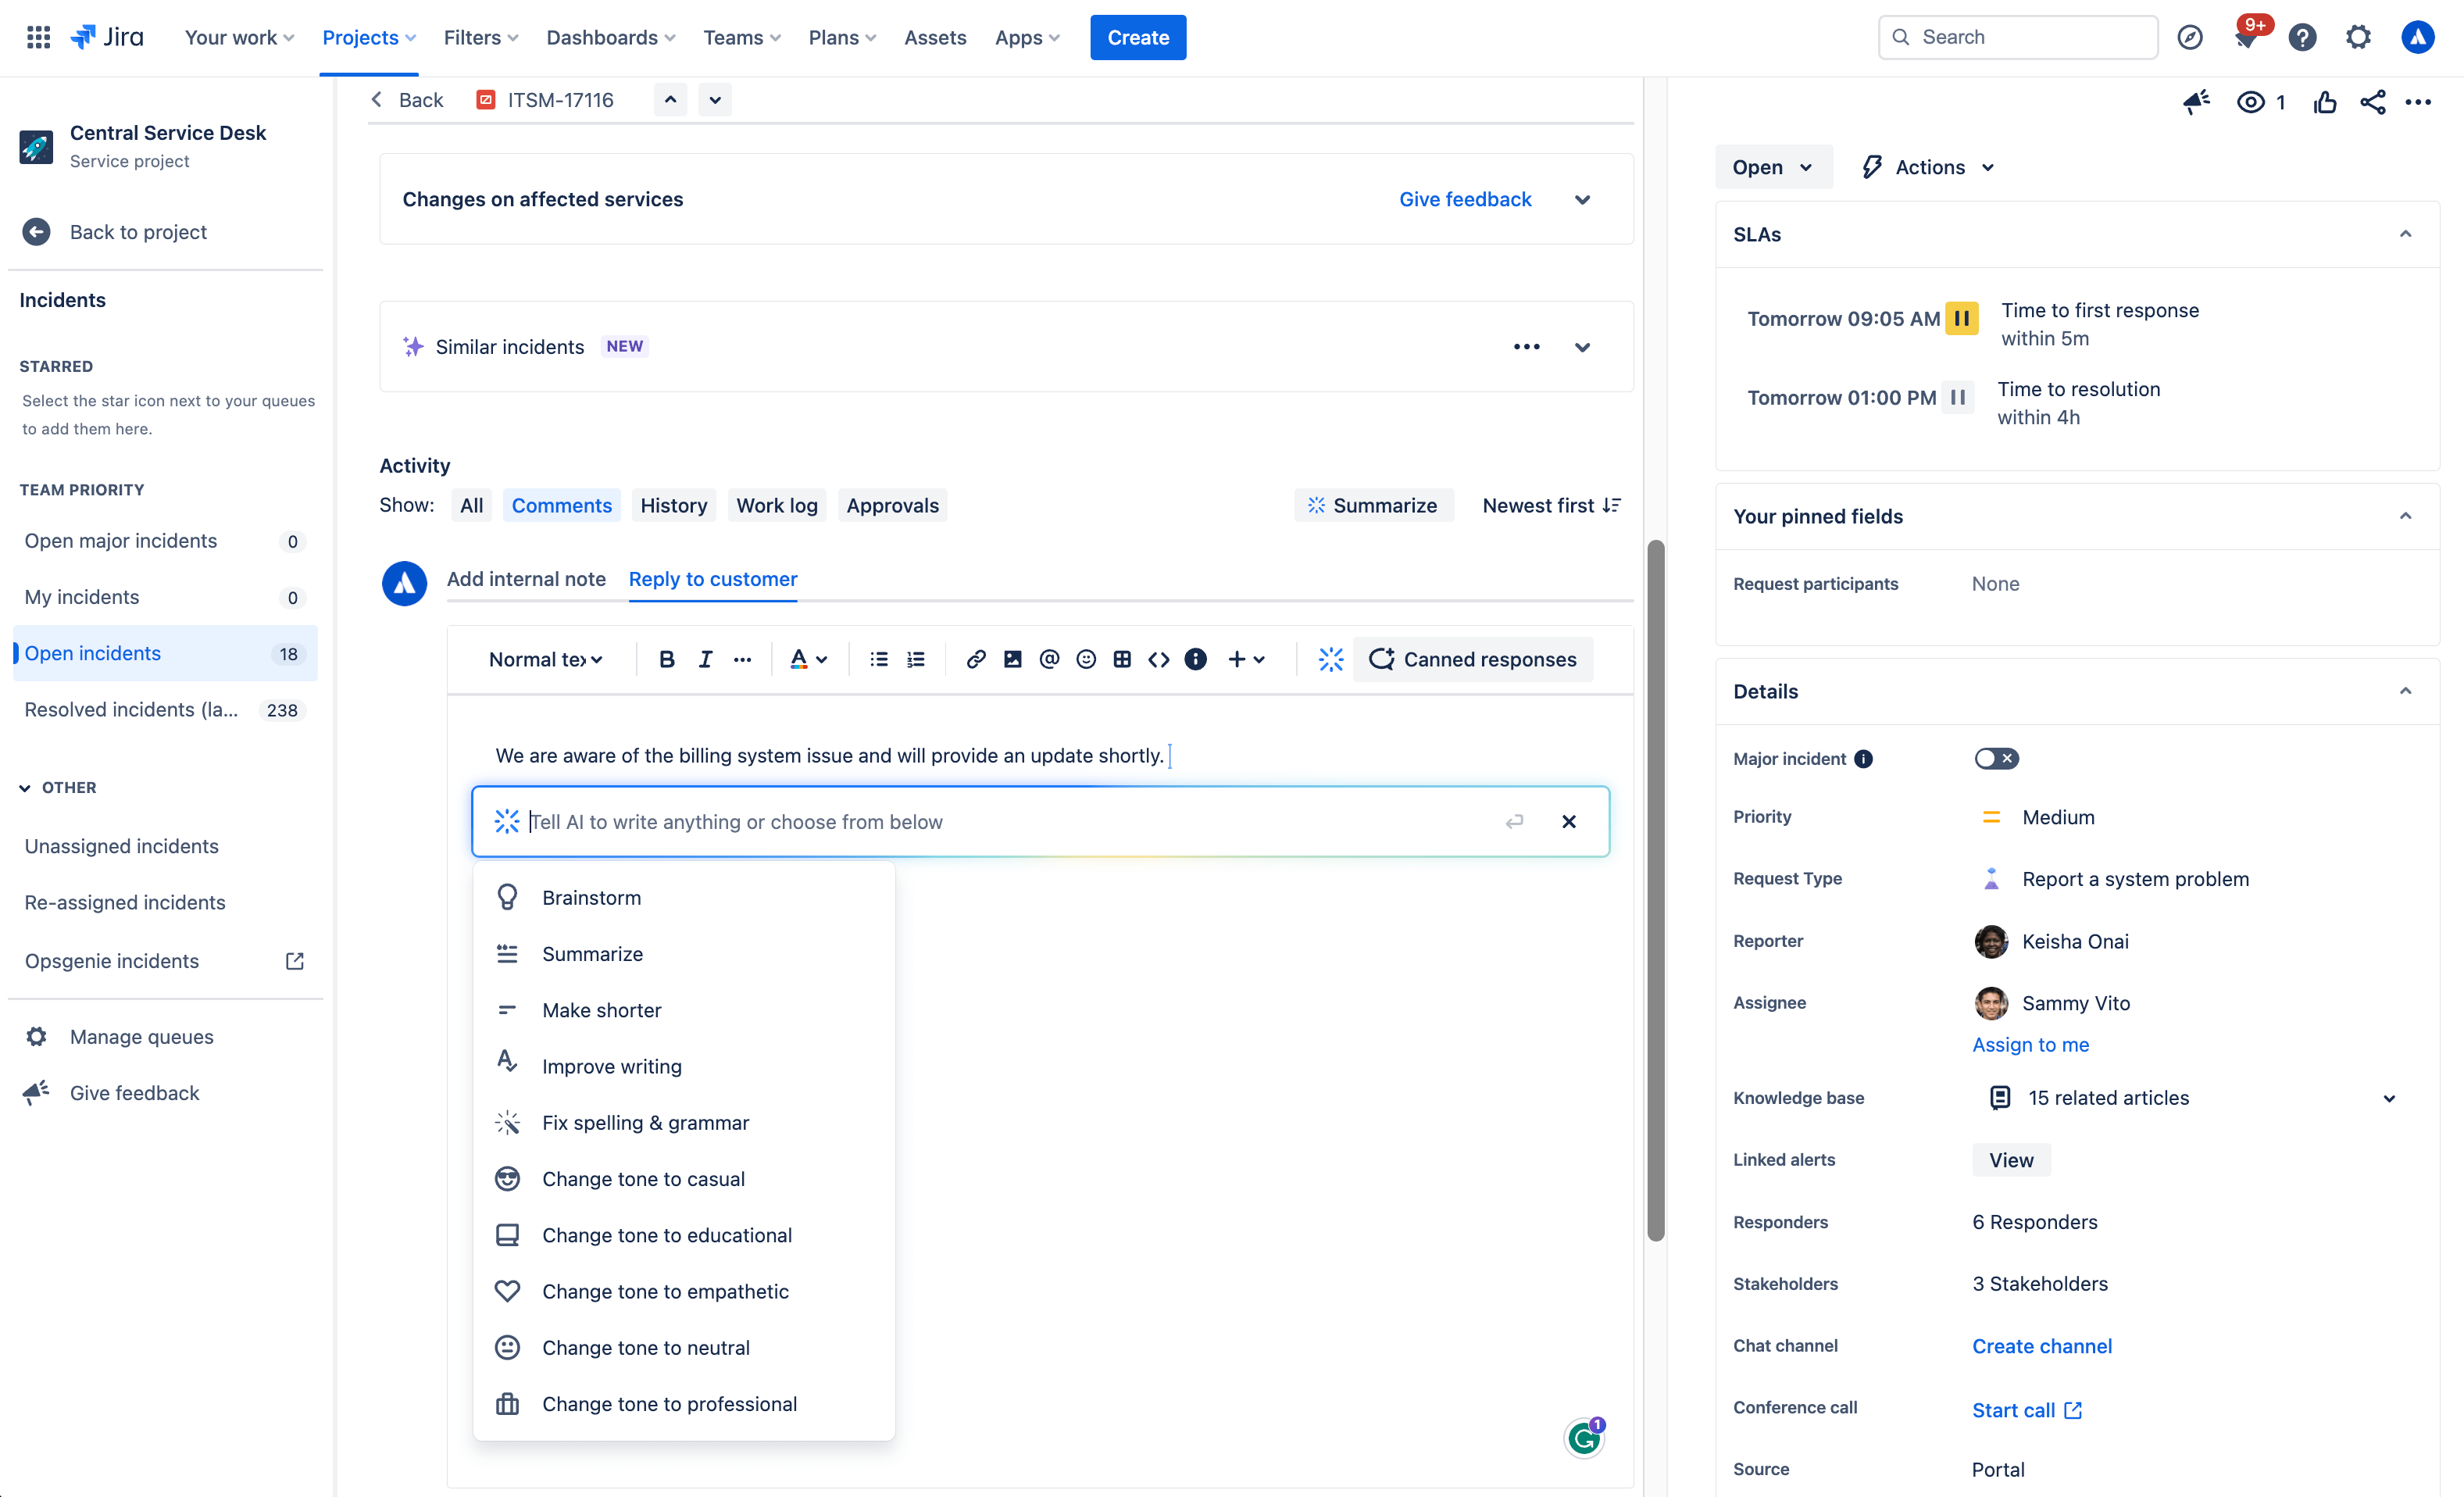Viewport: 2464px width, 1497px height.
Task: Click the Link insertion icon
Action: pos(973,659)
